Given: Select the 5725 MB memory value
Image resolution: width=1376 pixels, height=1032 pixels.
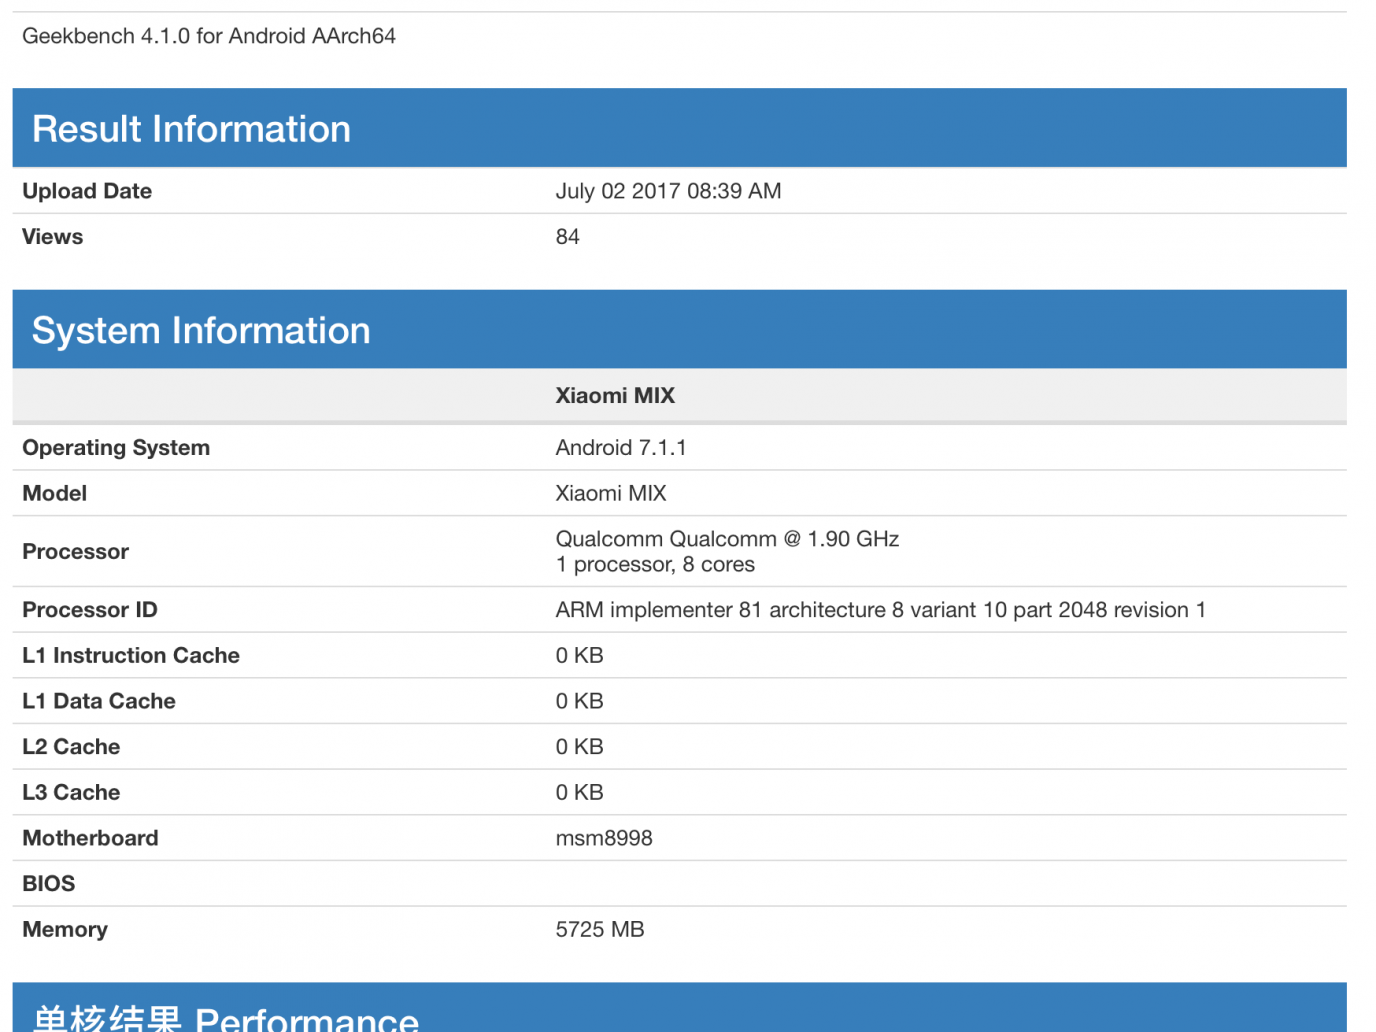Looking at the screenshot, I should tap(599, 930).
